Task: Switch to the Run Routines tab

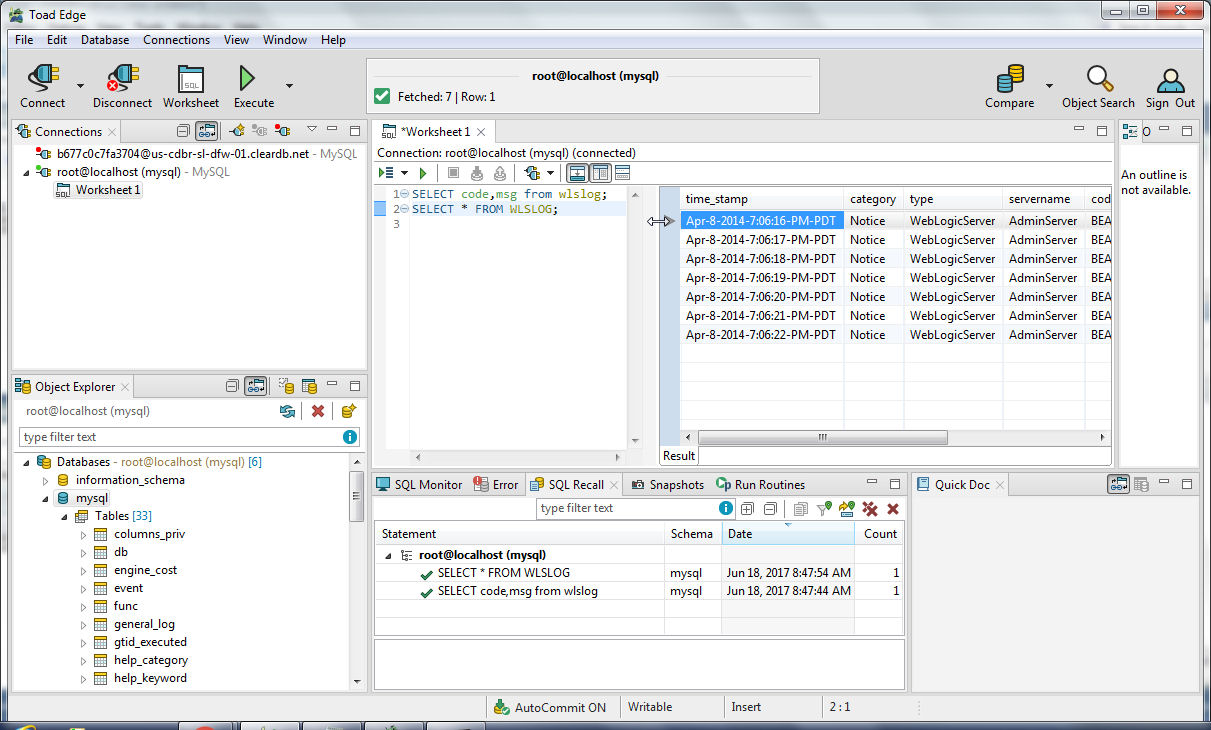Action: (x=760, y=484)
